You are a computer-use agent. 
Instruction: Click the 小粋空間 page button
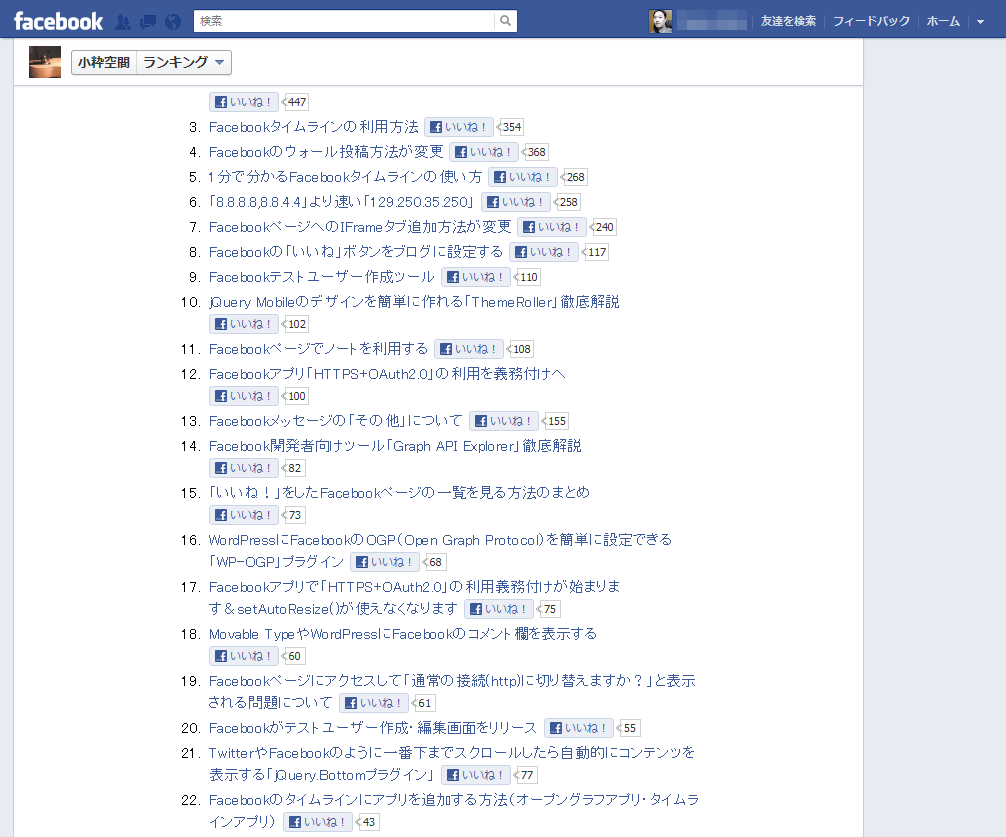pos(104,63)
